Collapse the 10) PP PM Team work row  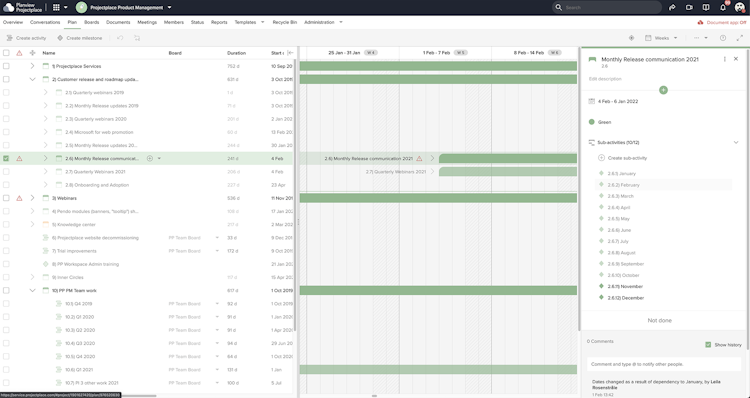pos(33,290)
